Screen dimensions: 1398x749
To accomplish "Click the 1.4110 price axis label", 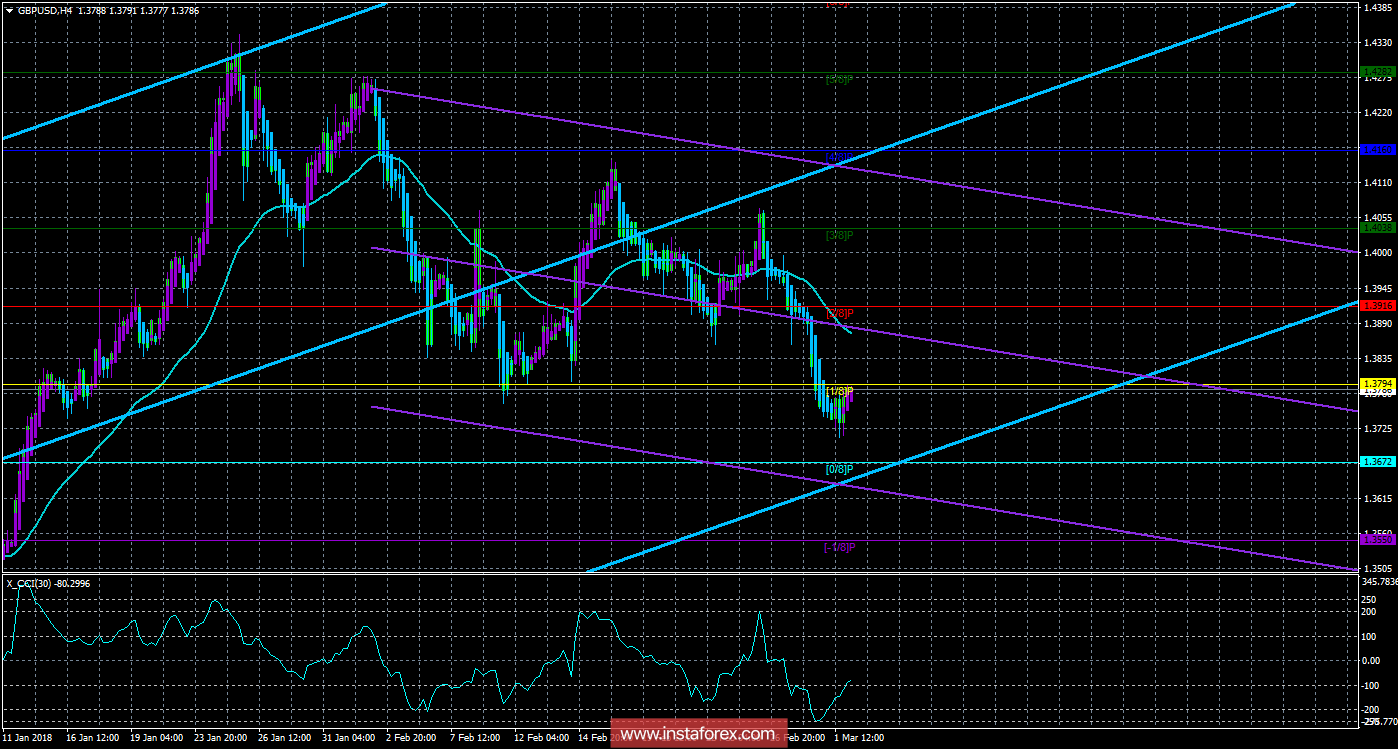I will click(x=1377, y=183).
